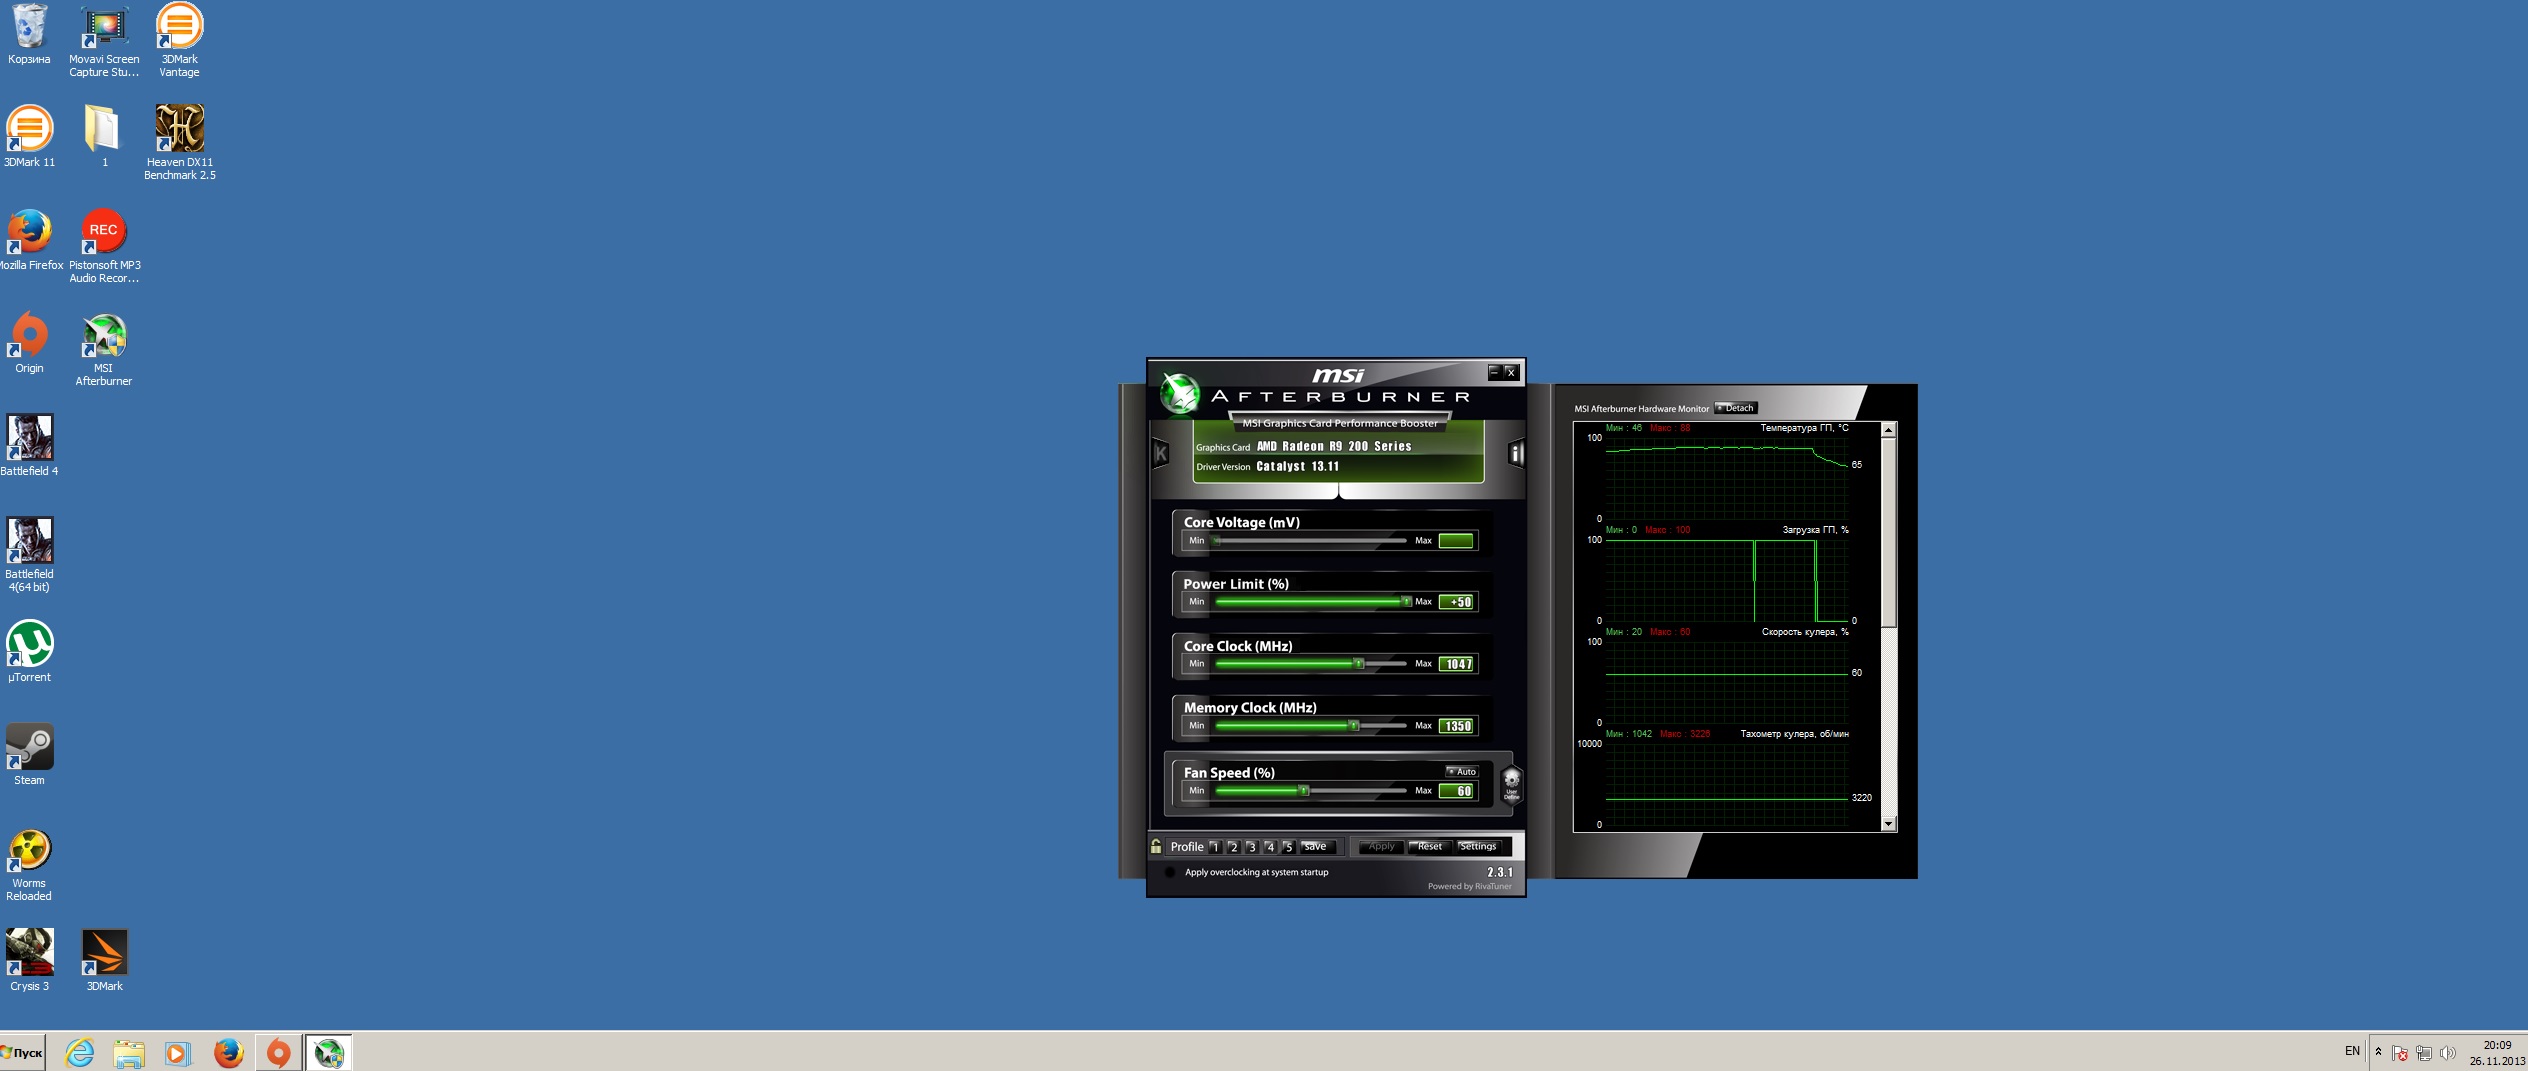Click hardware monitor scrollbar up arrow
Viewport: 2528px width, 1071px height.
coord(1888,429)
